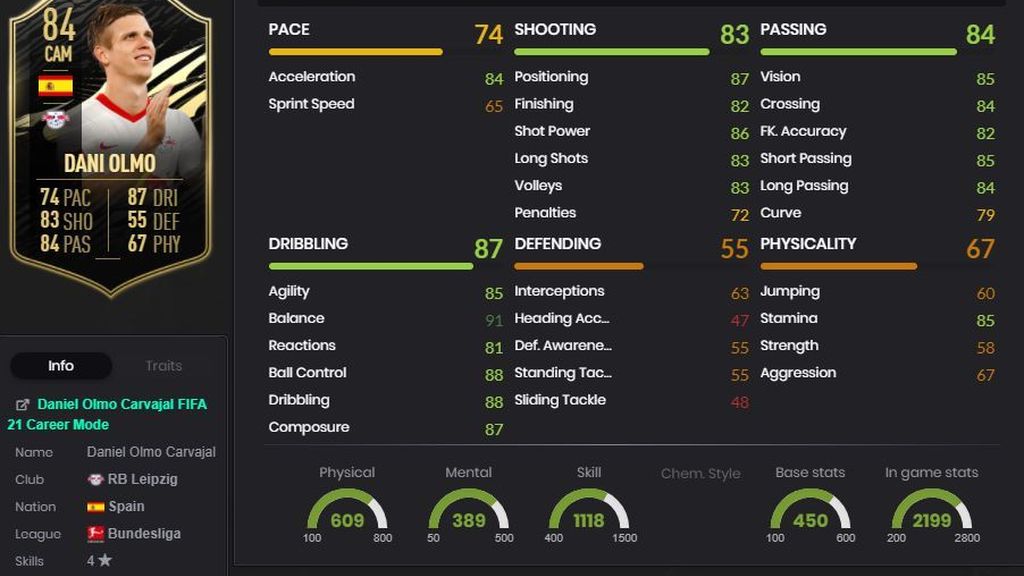Viewport: 1024px width, 576px height.
Task: Click the RB Leipzig crest on the card
Action: pos(56,120)
